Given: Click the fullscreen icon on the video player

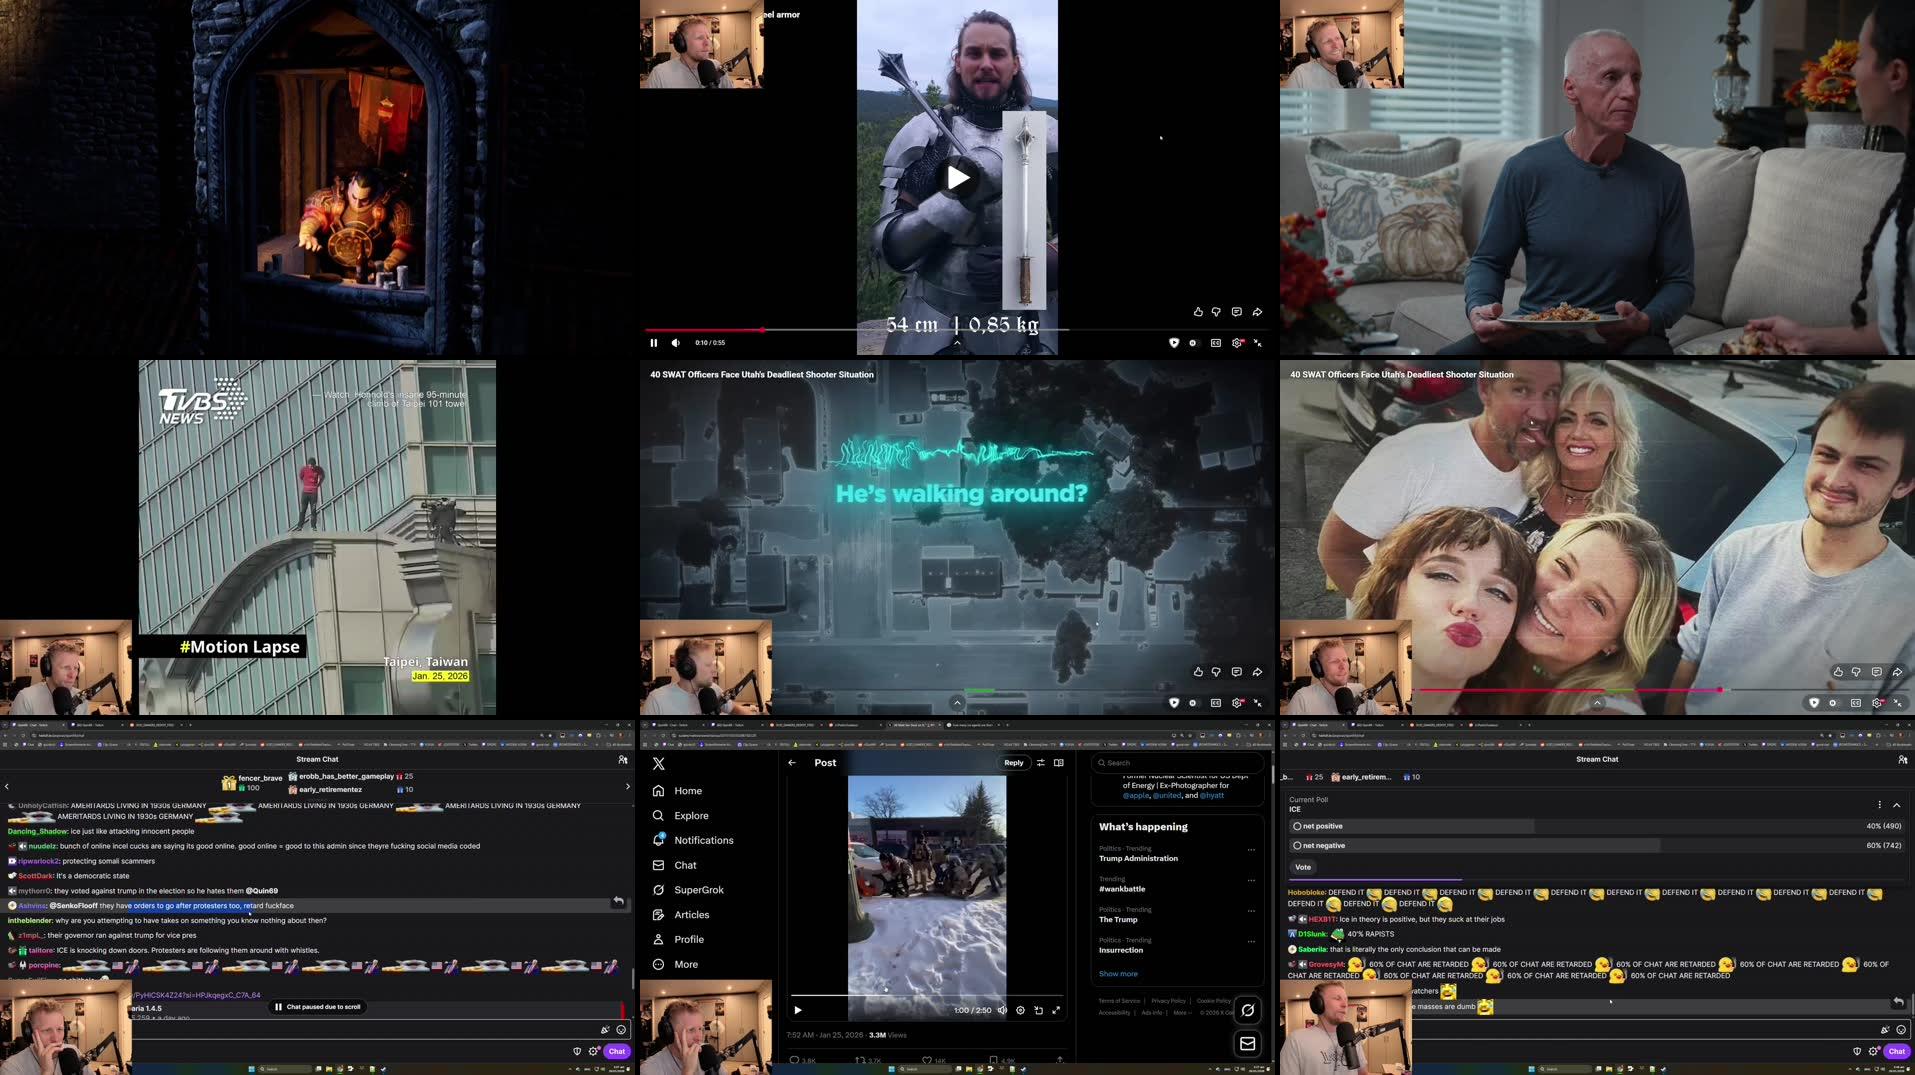Looking at the screenshot, I should (1258, 703).
